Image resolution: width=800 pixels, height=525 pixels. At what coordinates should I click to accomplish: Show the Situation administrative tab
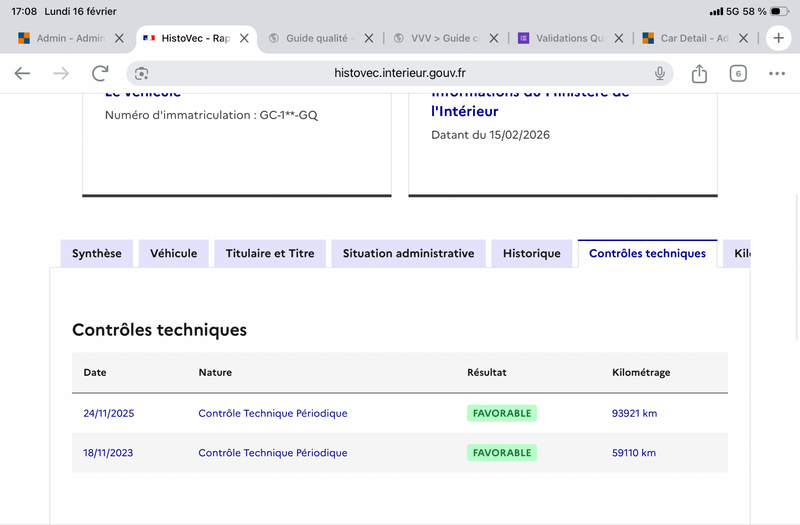pos(408,254)
